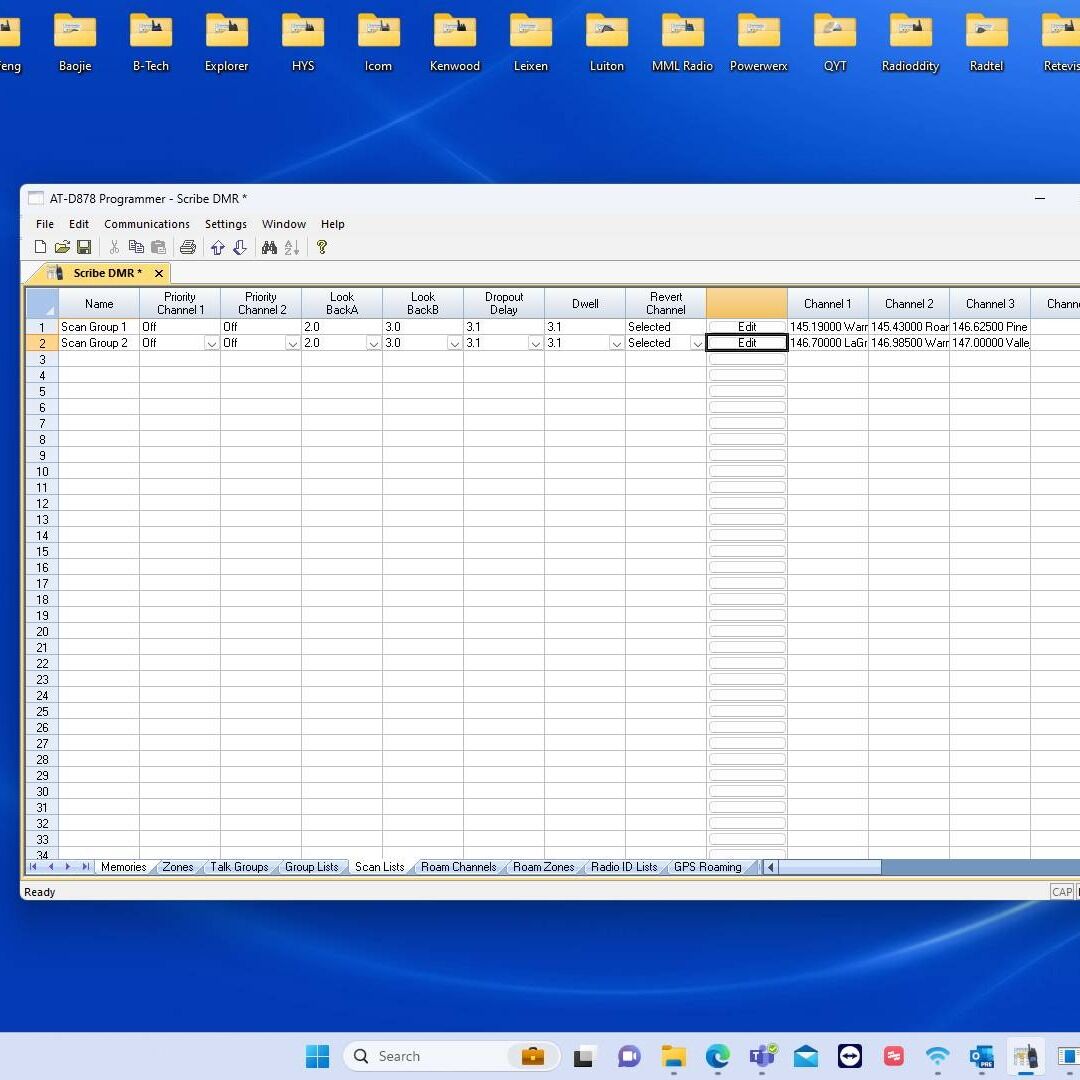
Task: Open the MML Radio desktop folder
Action: [x=683, y=43]
